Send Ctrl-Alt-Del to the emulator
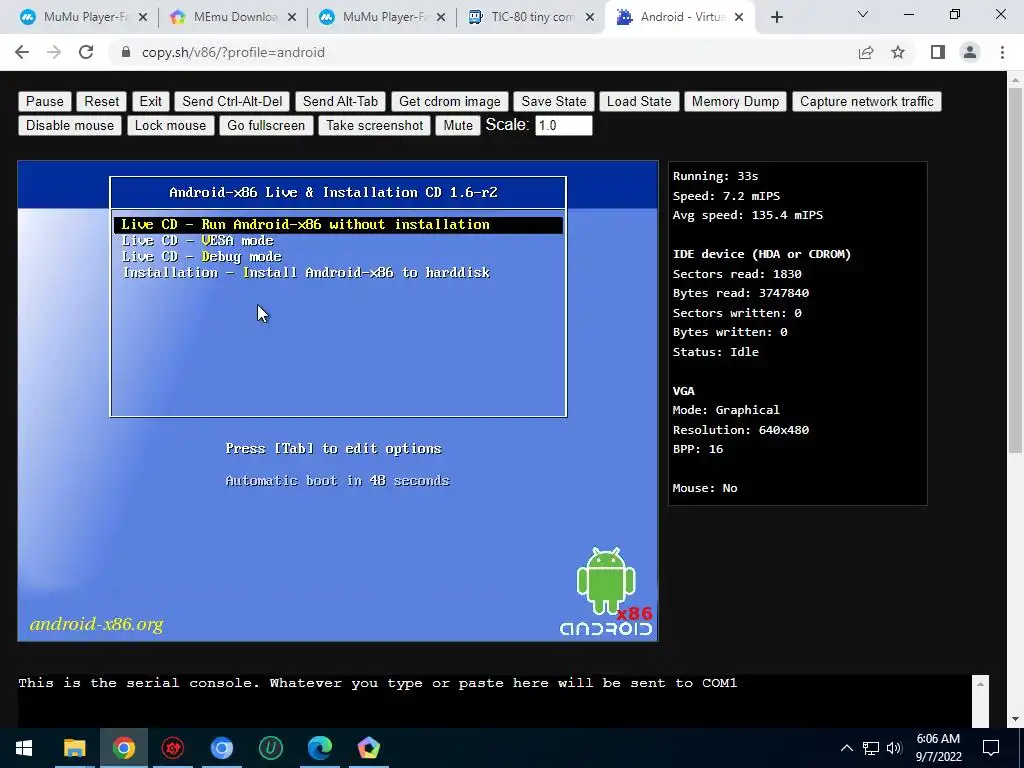Screen dimensions: 1024x768 pyautogui.click(x=232, y=101)
